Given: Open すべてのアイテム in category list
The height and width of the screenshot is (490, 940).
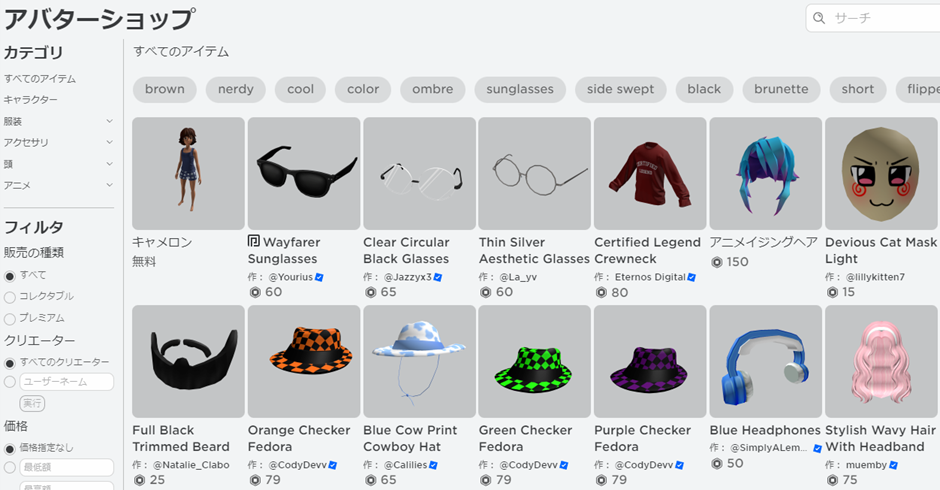Looking at the screenshot, I should 40,79.
